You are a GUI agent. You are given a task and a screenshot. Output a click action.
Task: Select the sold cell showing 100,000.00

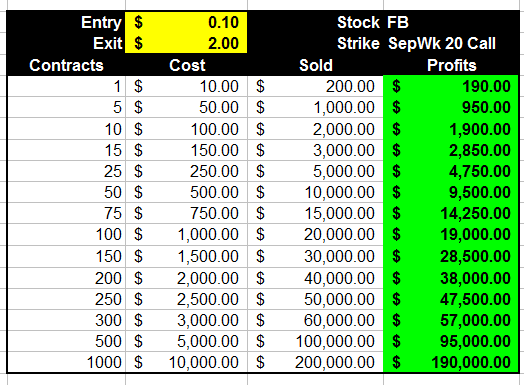pos(315,341)
